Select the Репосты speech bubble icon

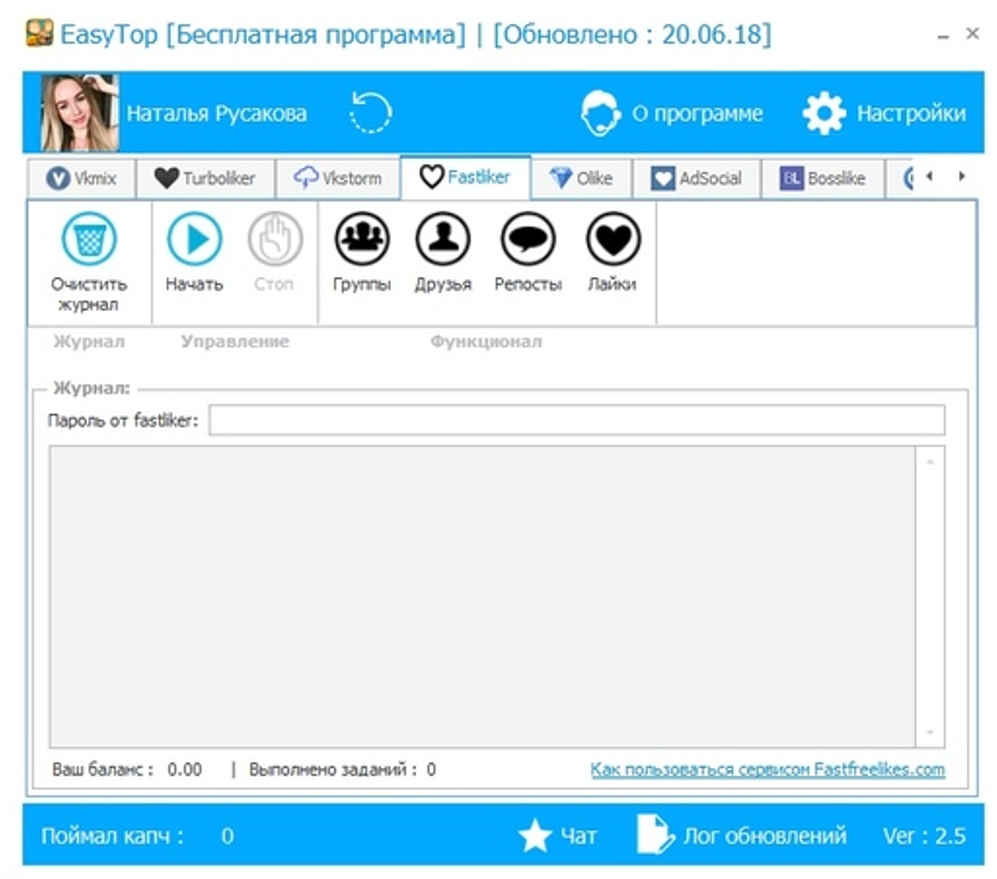(x=528, y=239)
